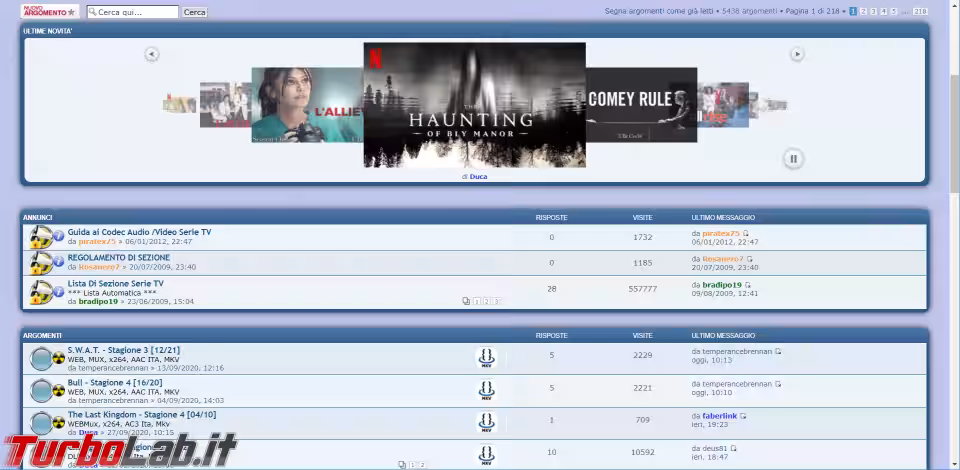View latest post icon next to deus81
Image resolution: width=960 pixels, height=470 pixels.
tap(733, 449)
